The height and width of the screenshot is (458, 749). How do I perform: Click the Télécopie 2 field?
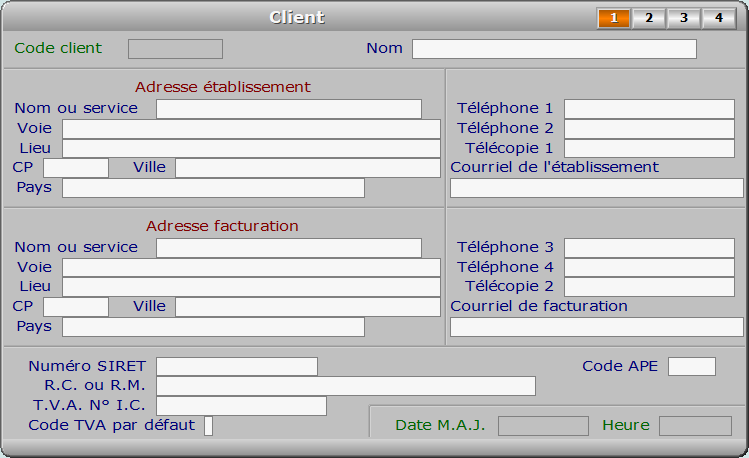point(649,287)
